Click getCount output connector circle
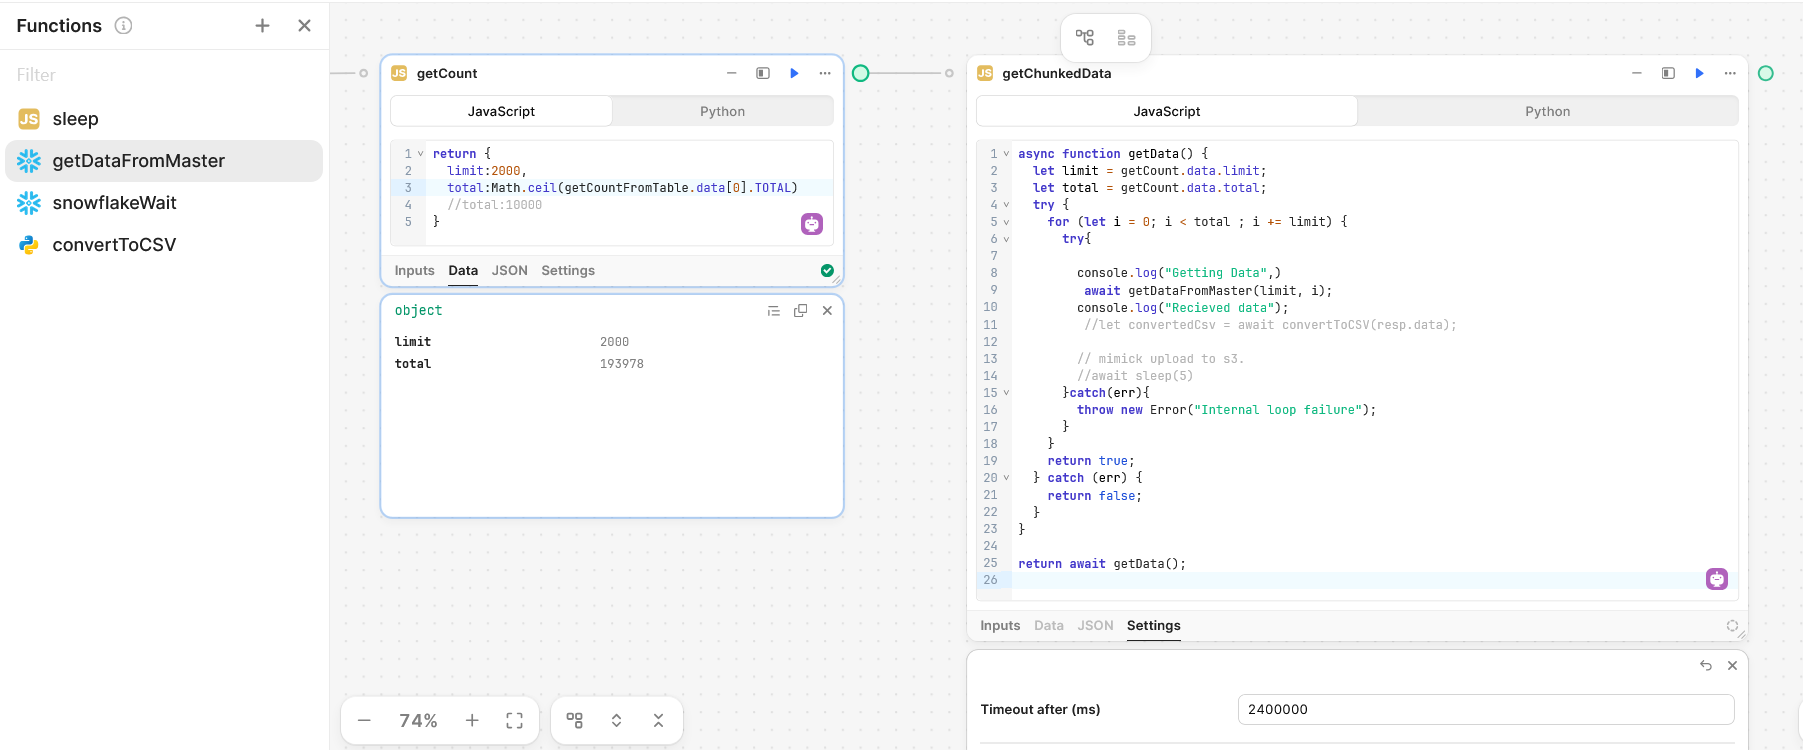This screenshot has width=1803, height=750. tap(861, 73)
